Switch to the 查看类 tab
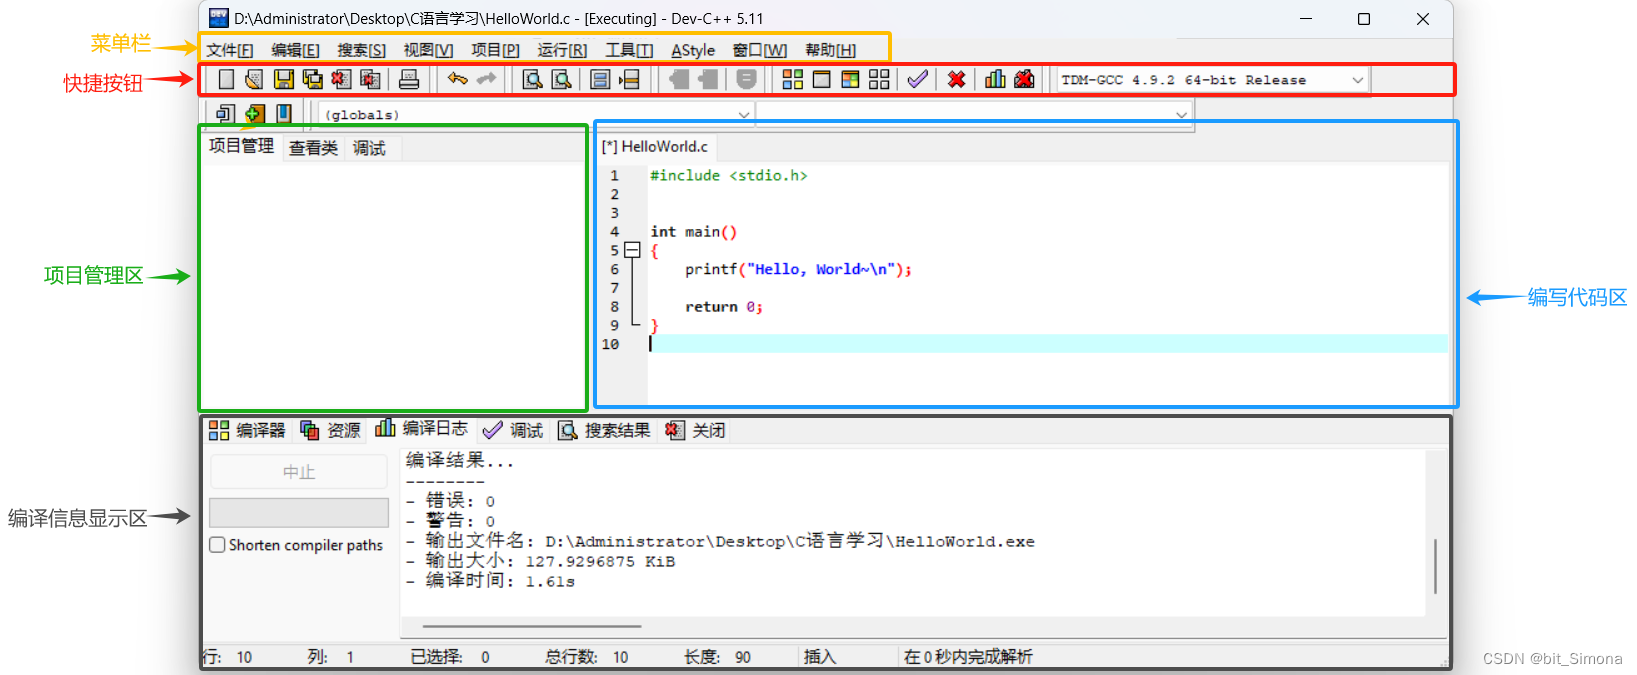This screenshot has width=1637, height=675. [313, 148]
